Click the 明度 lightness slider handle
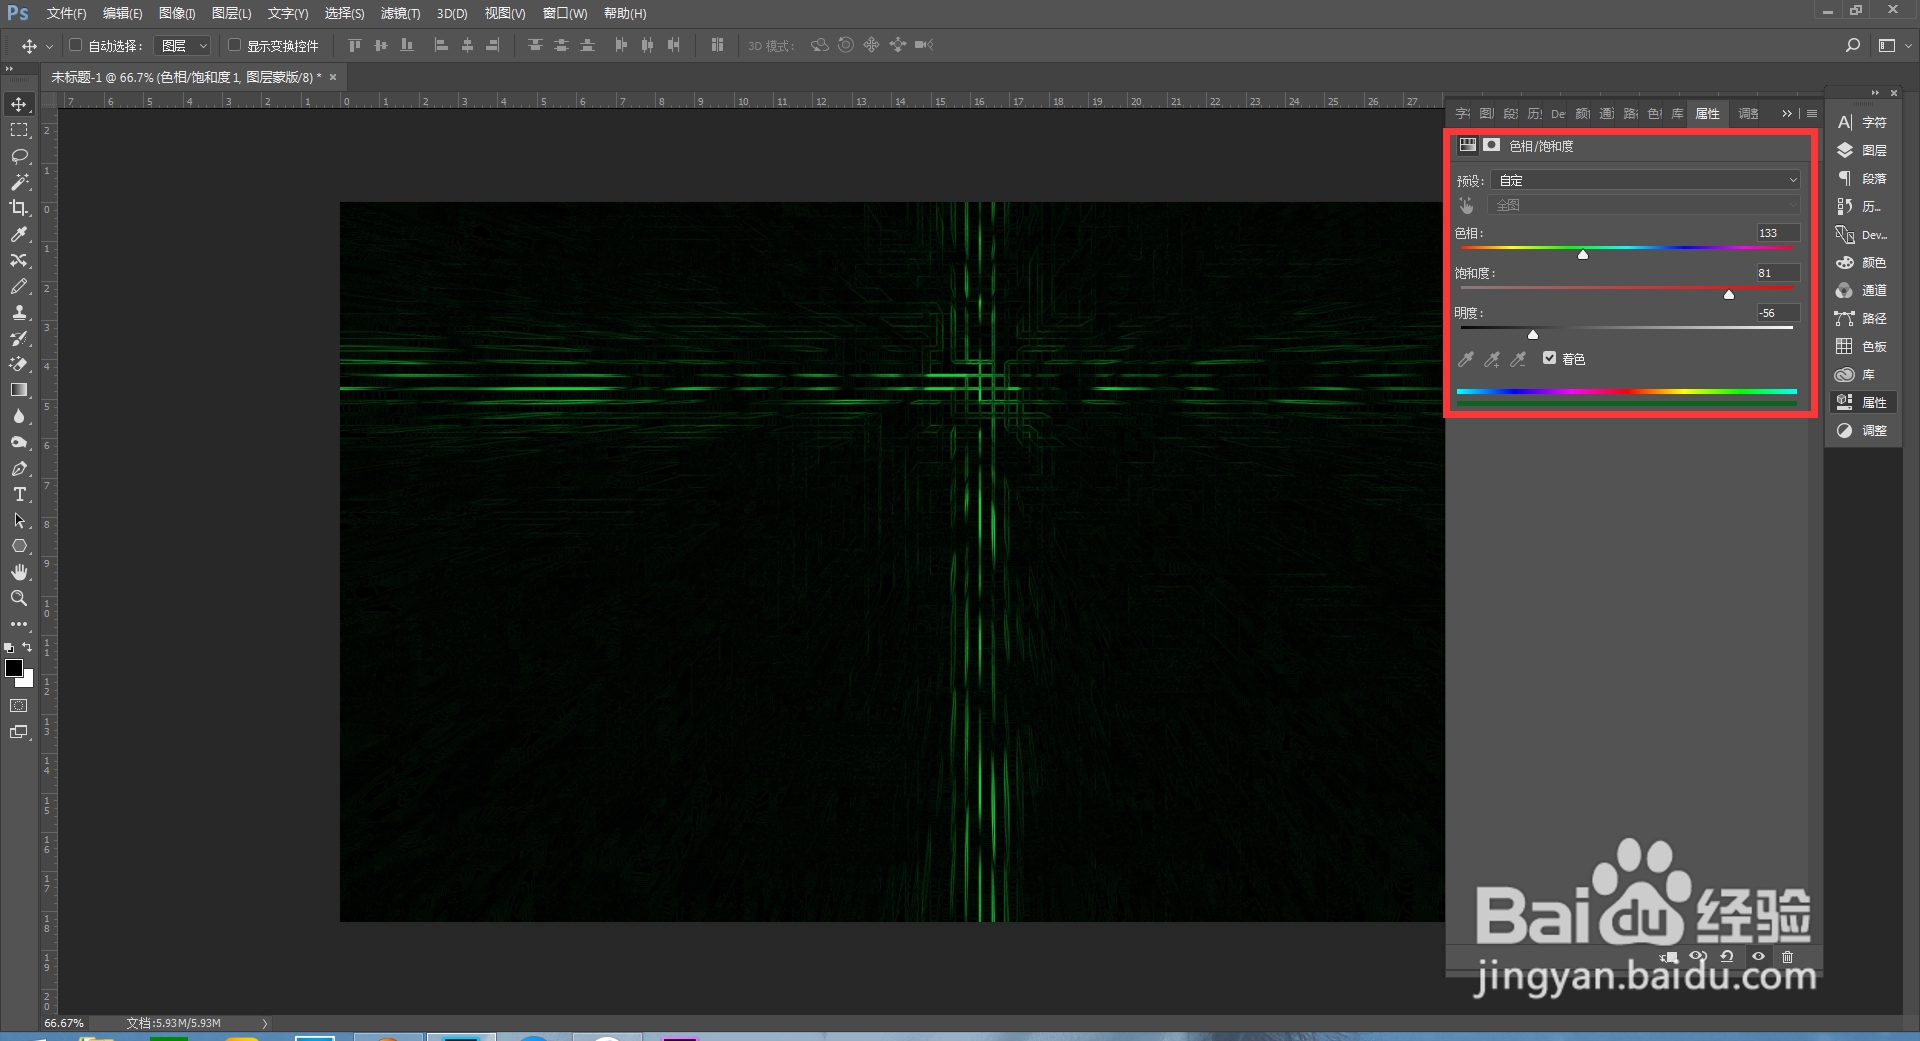This screenshot has height=1041, width=1920. 1533,334
